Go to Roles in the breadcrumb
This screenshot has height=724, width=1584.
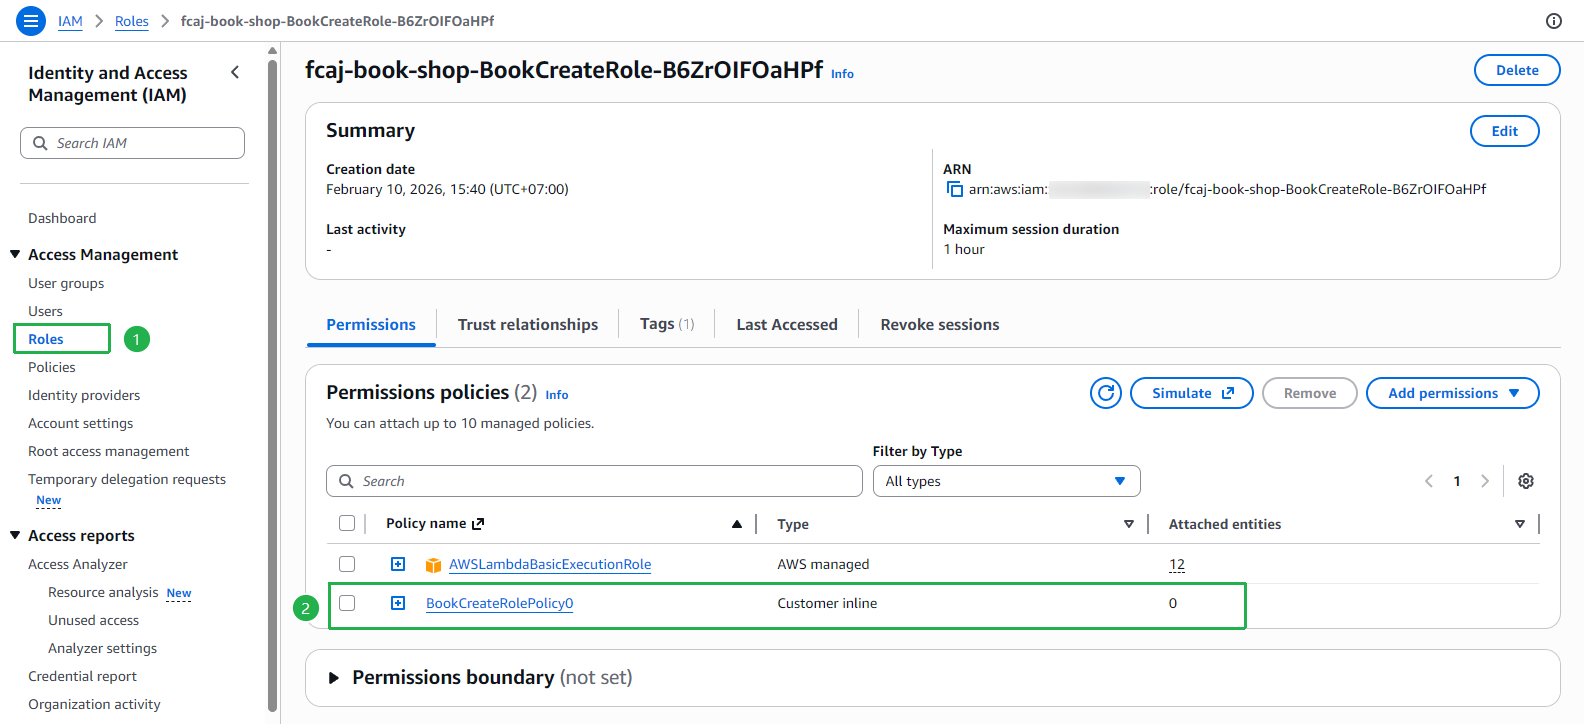coord(132,21)
